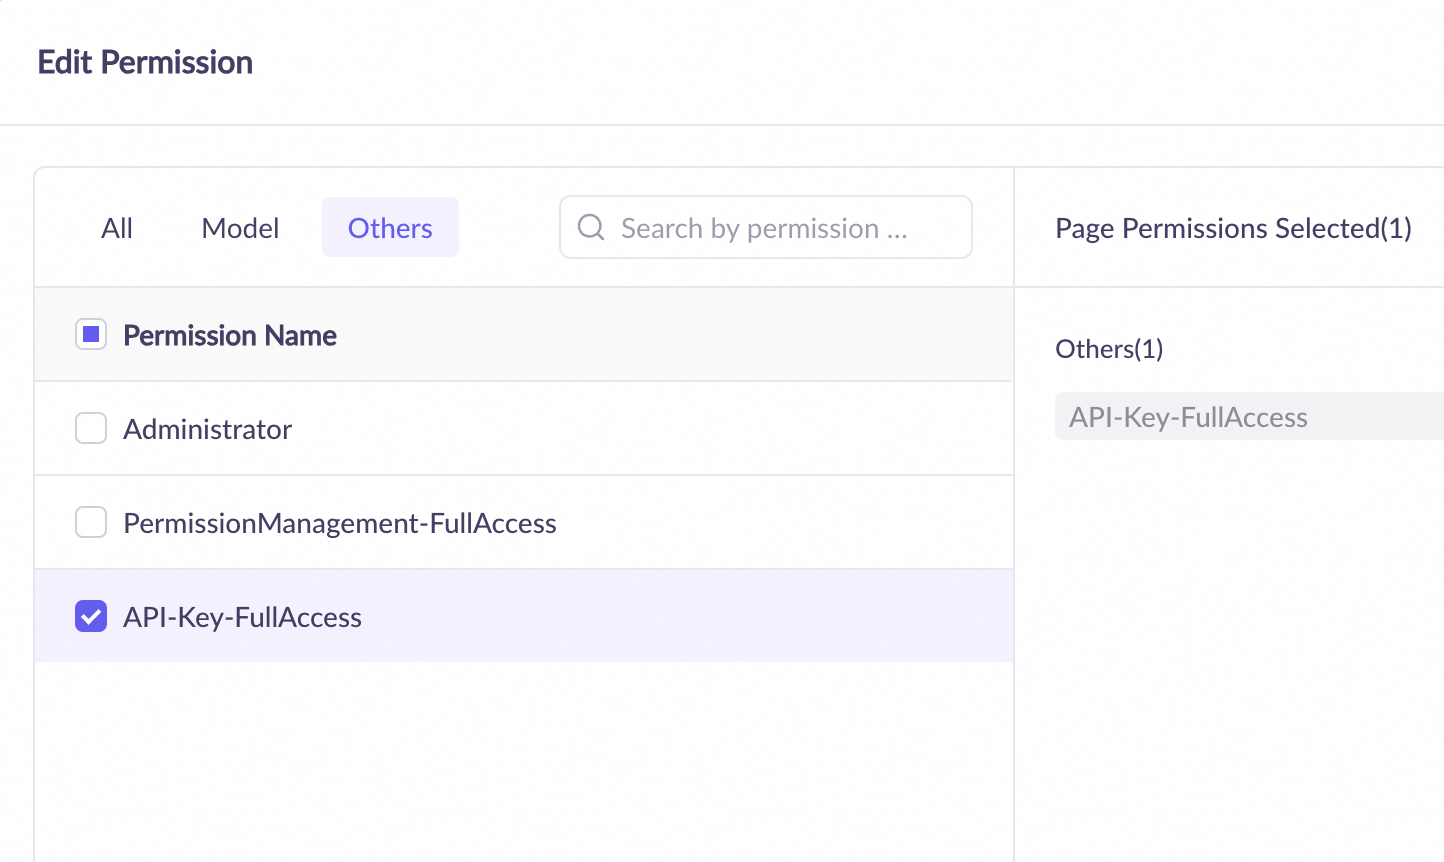
Task: Click the Others(1) group label
Action: pos(1109,349)
